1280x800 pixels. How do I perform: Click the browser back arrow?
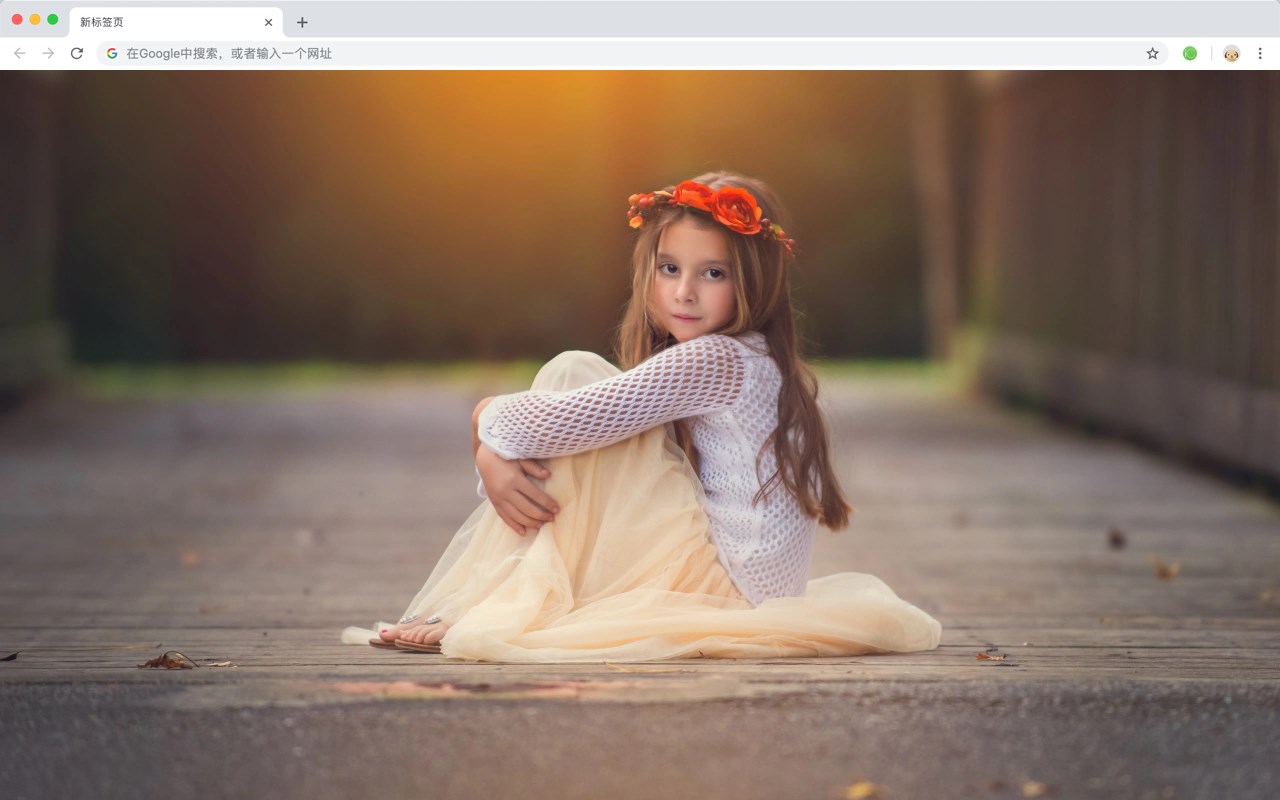pyautogui.click(x=20, y=53)
